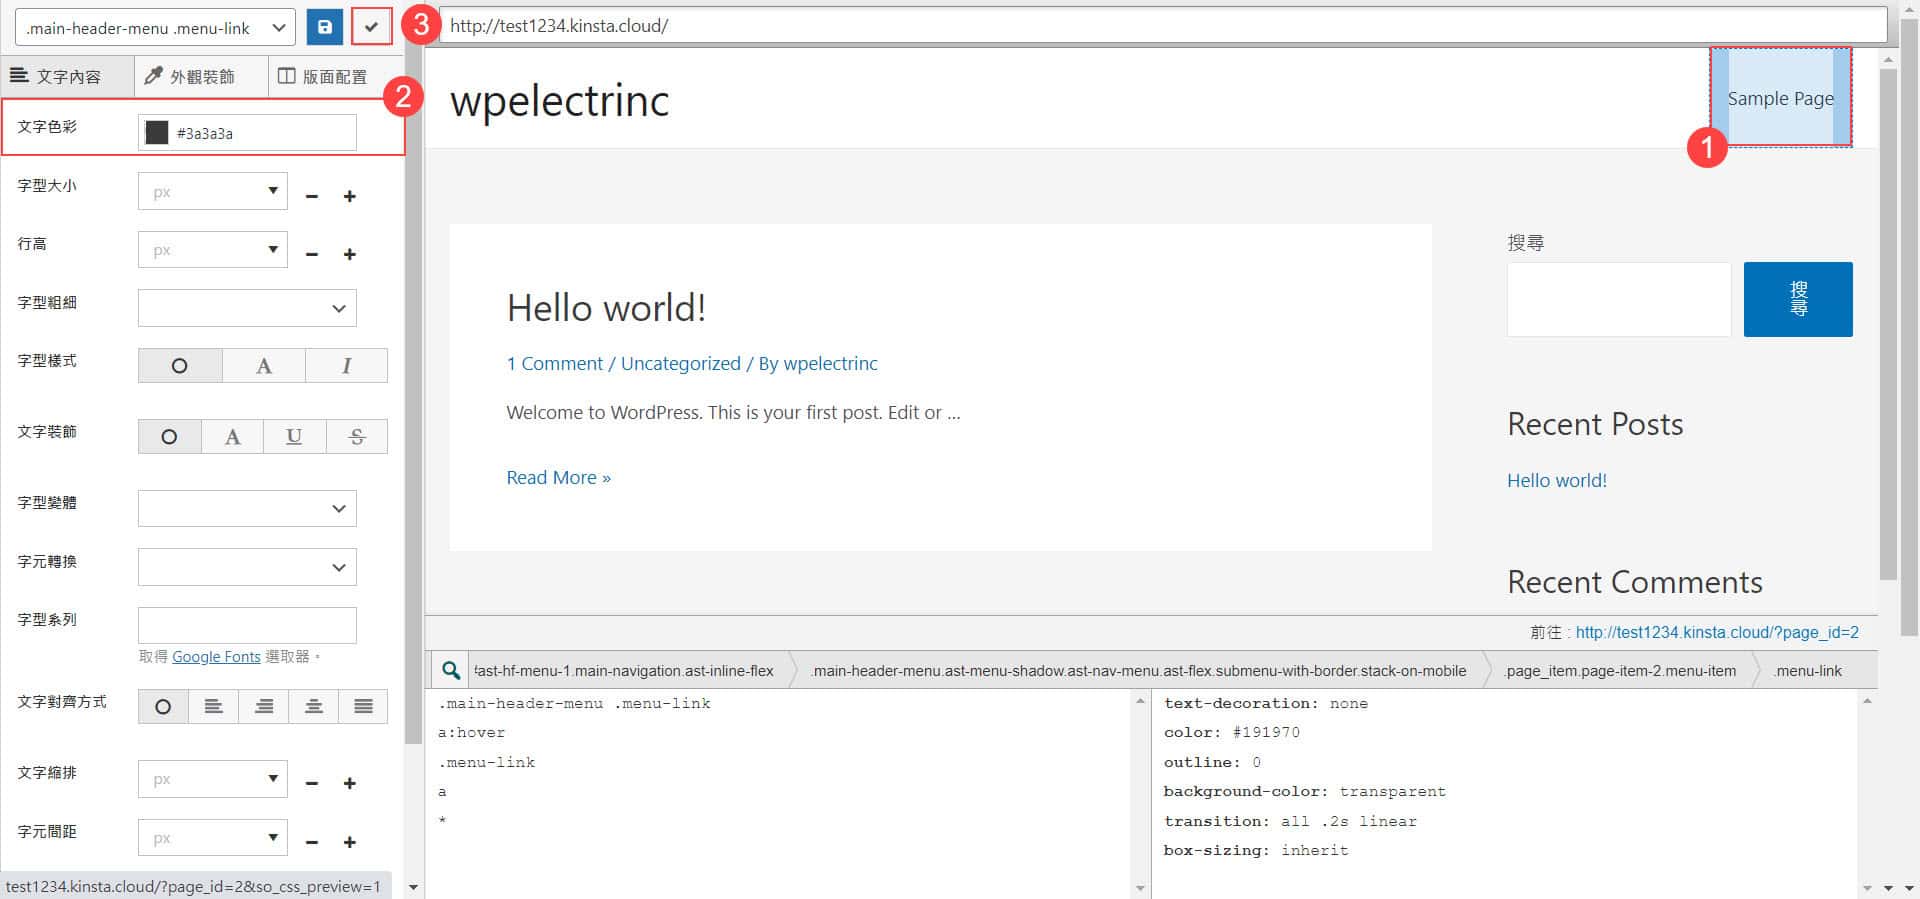Reset text decoration with circle option

coord(169,437)
